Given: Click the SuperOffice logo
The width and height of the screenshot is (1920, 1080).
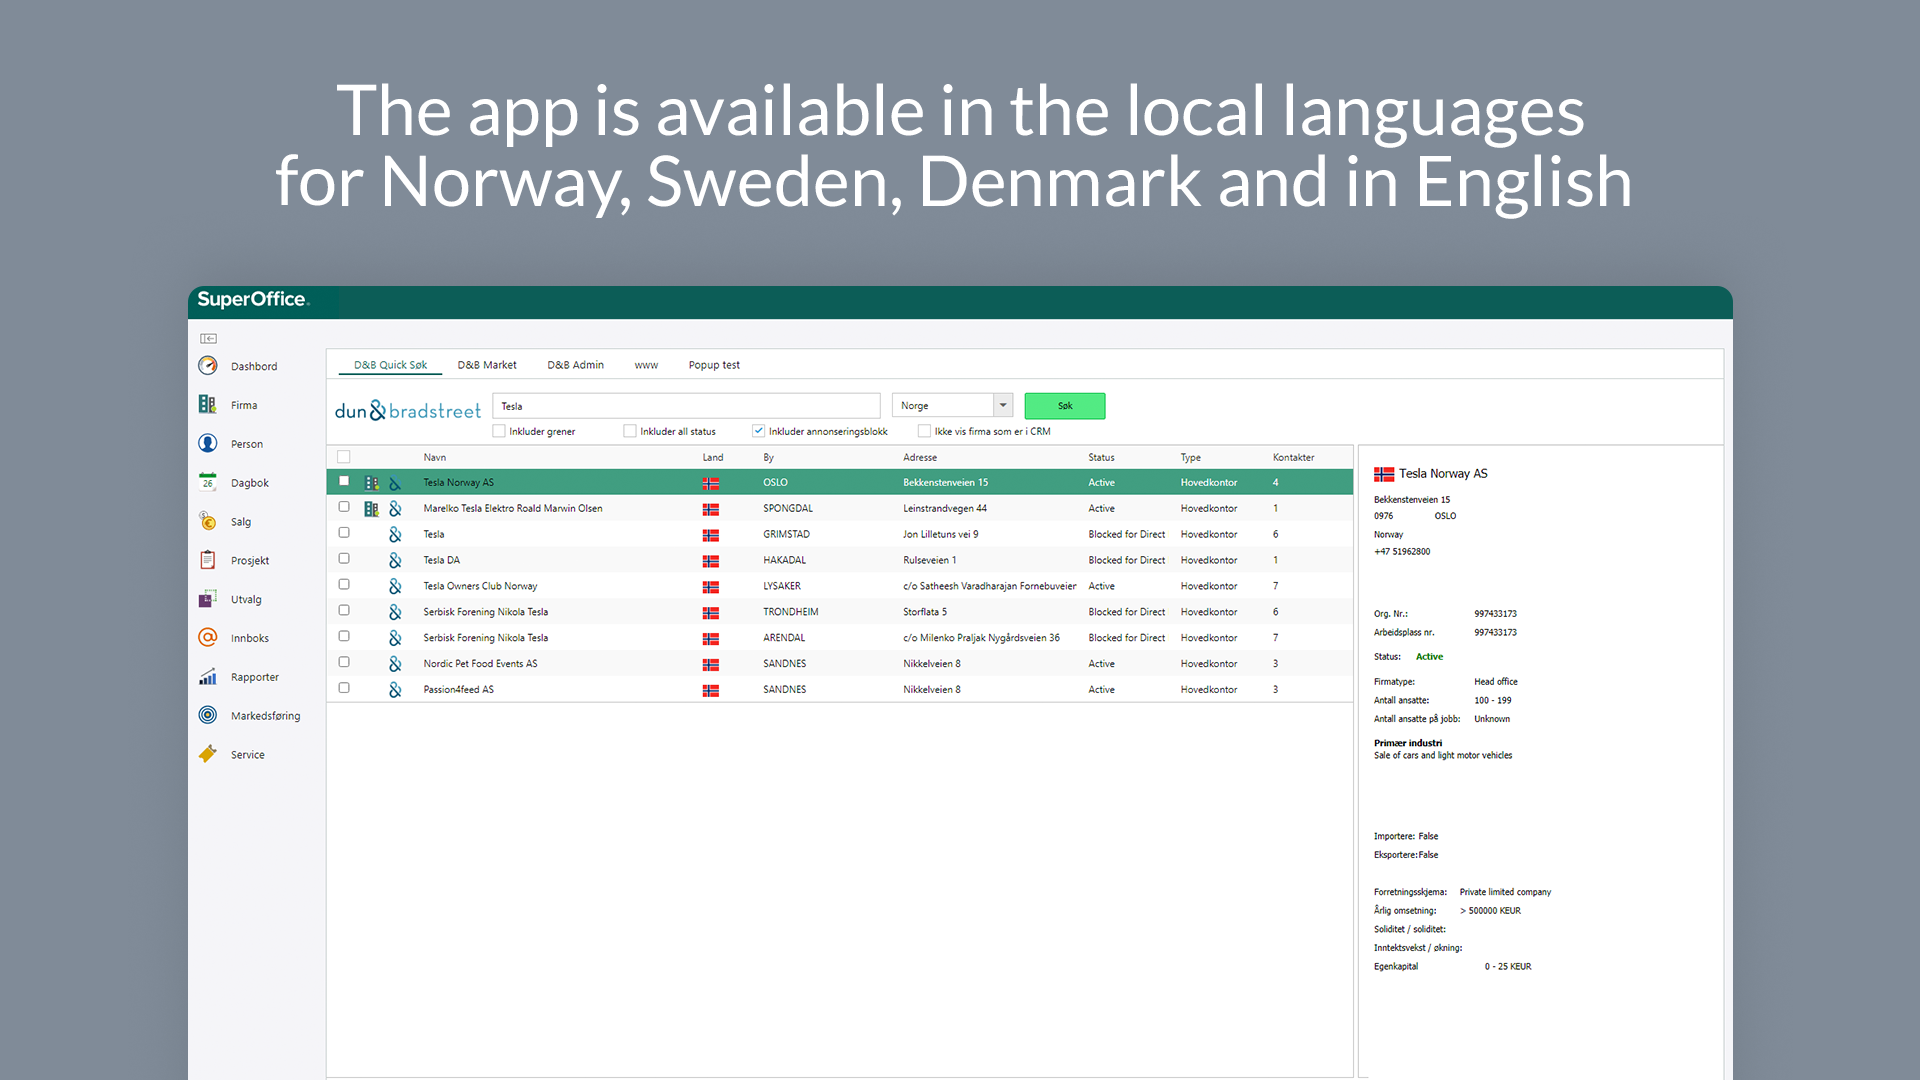Looking at the screenshot, I should coord(253,300).
